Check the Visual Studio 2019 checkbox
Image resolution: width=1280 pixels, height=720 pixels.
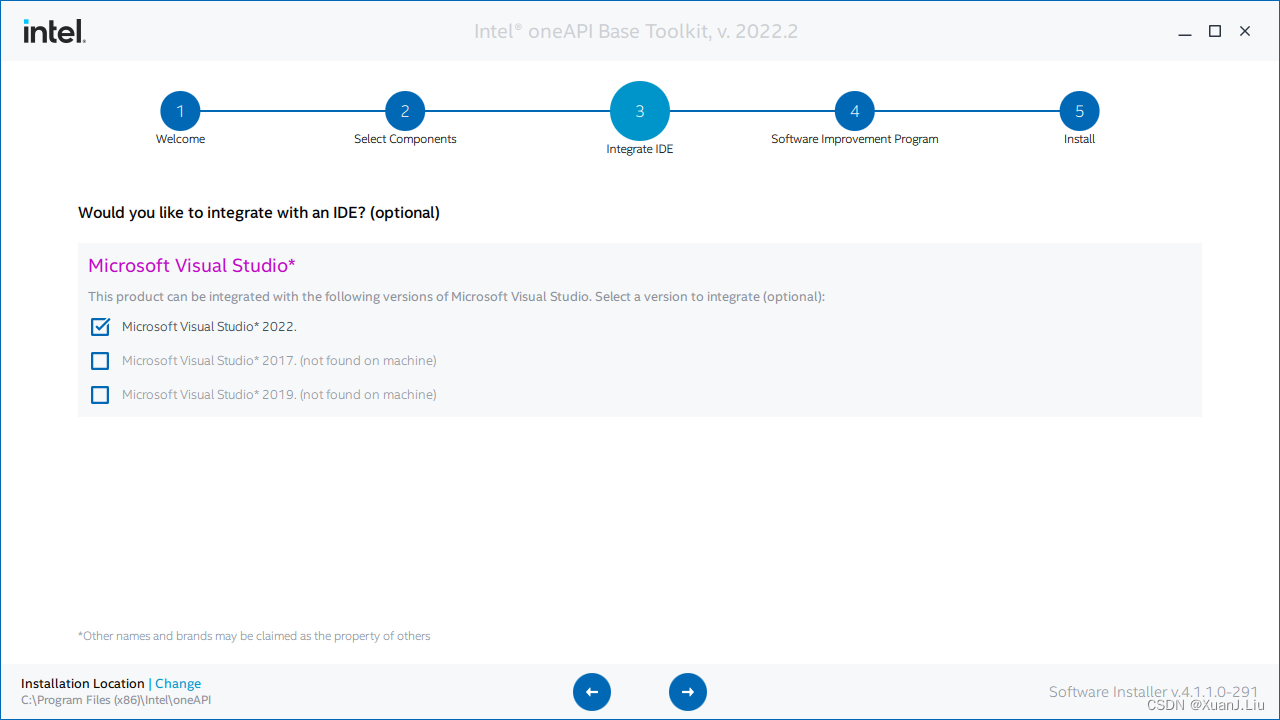(99, 394)
